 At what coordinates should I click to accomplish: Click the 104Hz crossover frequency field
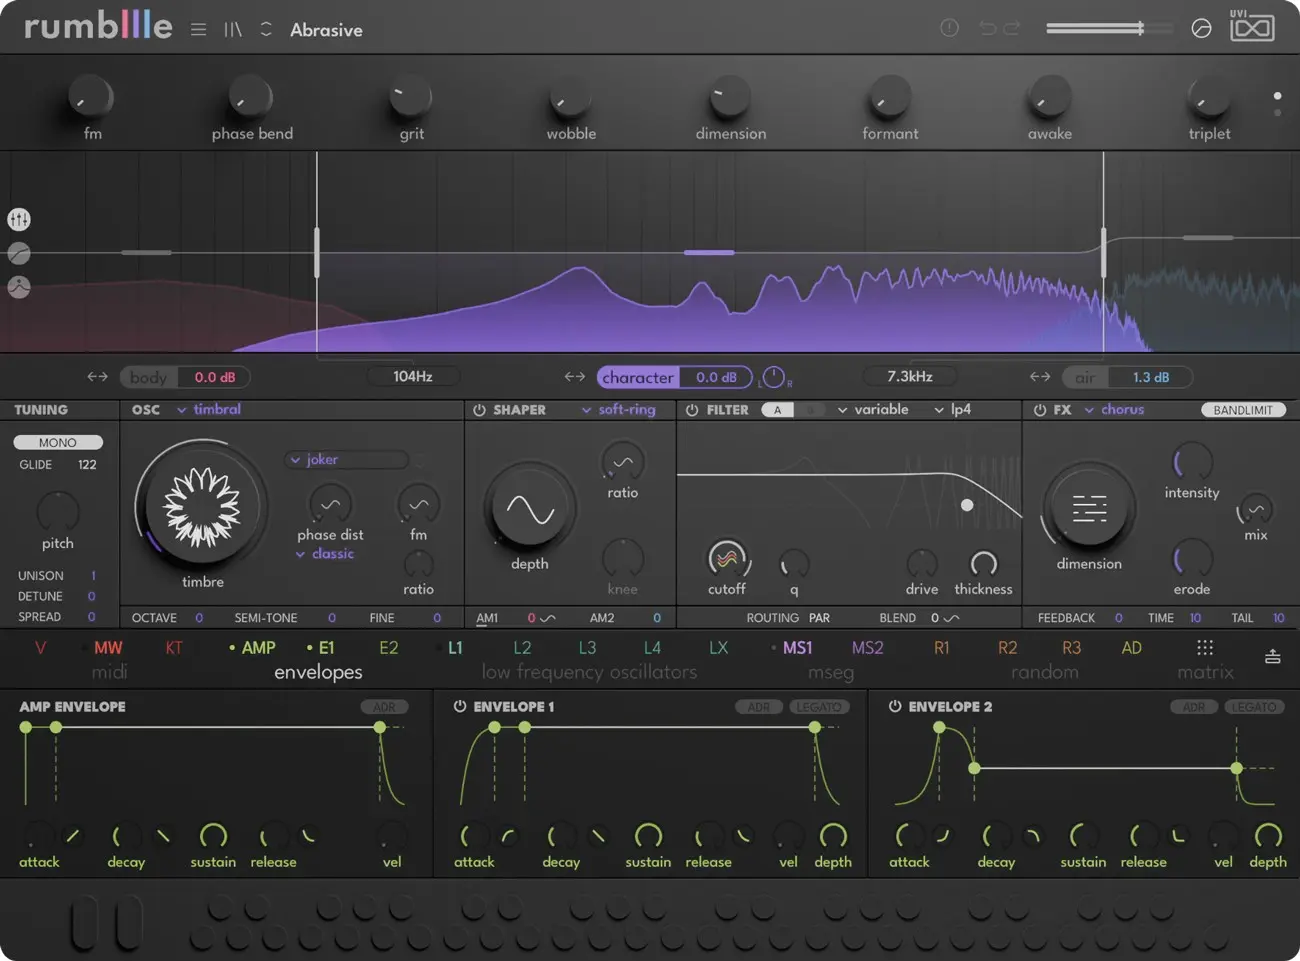point(413,377)
